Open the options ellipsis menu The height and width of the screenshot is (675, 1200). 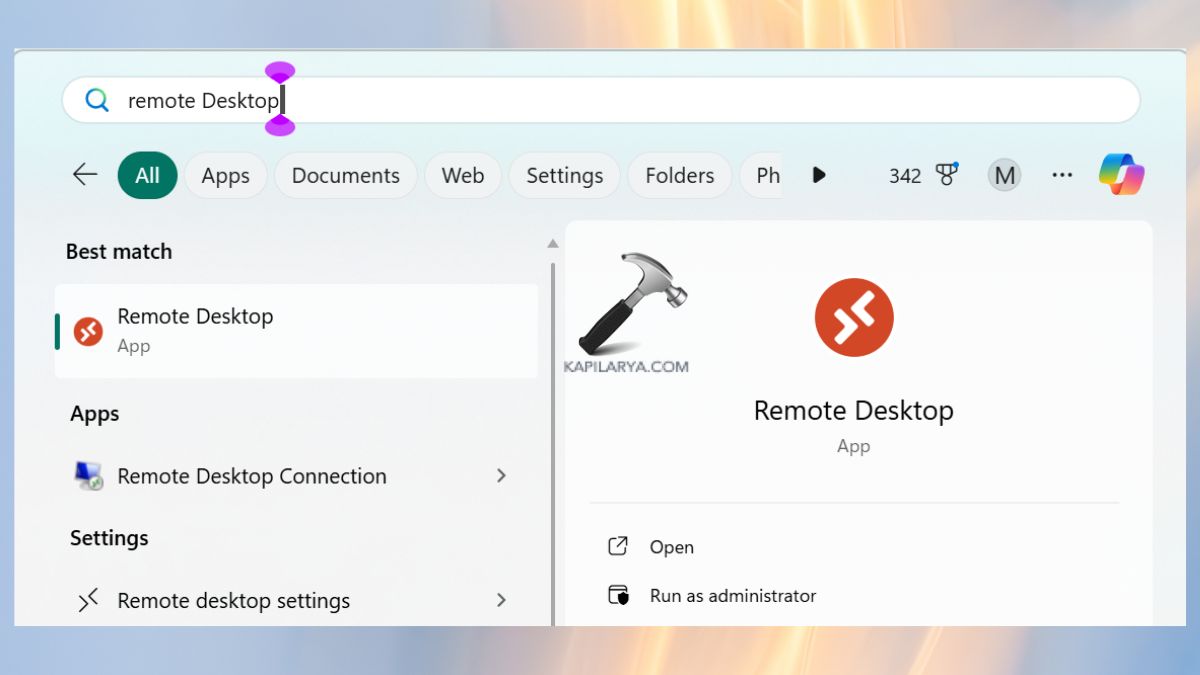1062,174
